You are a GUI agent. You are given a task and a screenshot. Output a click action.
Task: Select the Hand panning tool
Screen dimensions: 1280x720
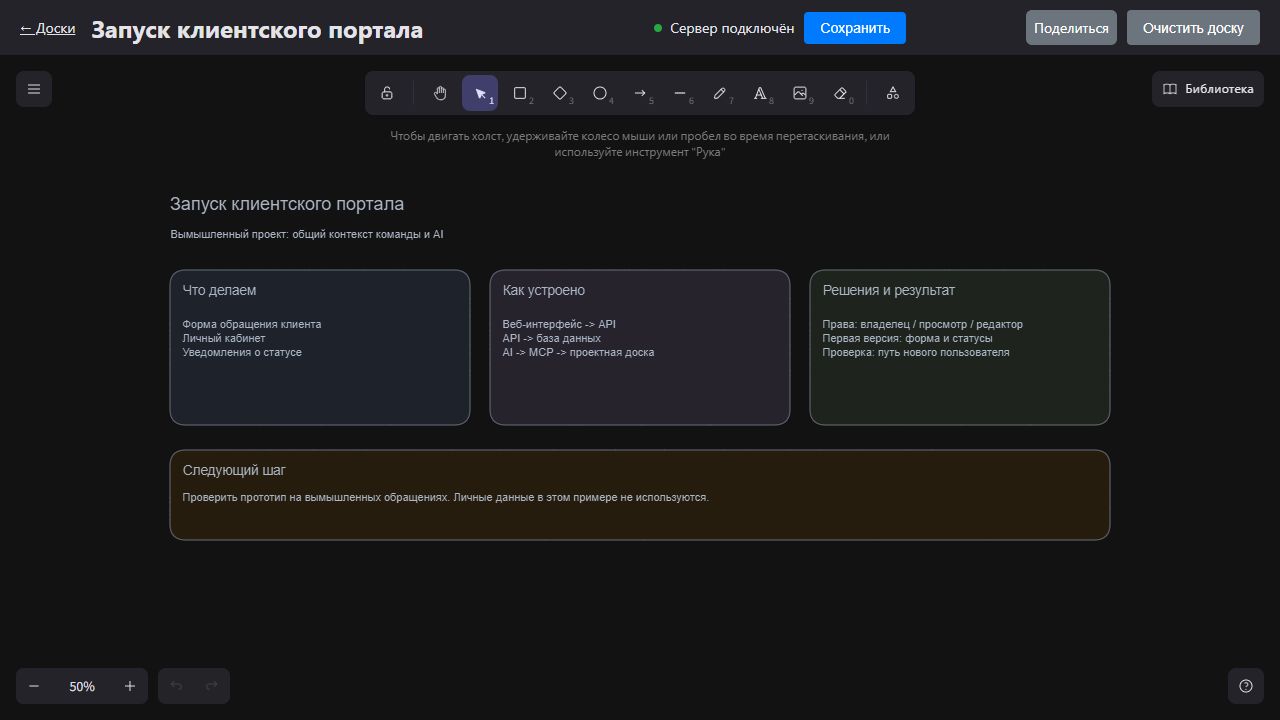tap(440, 93)
